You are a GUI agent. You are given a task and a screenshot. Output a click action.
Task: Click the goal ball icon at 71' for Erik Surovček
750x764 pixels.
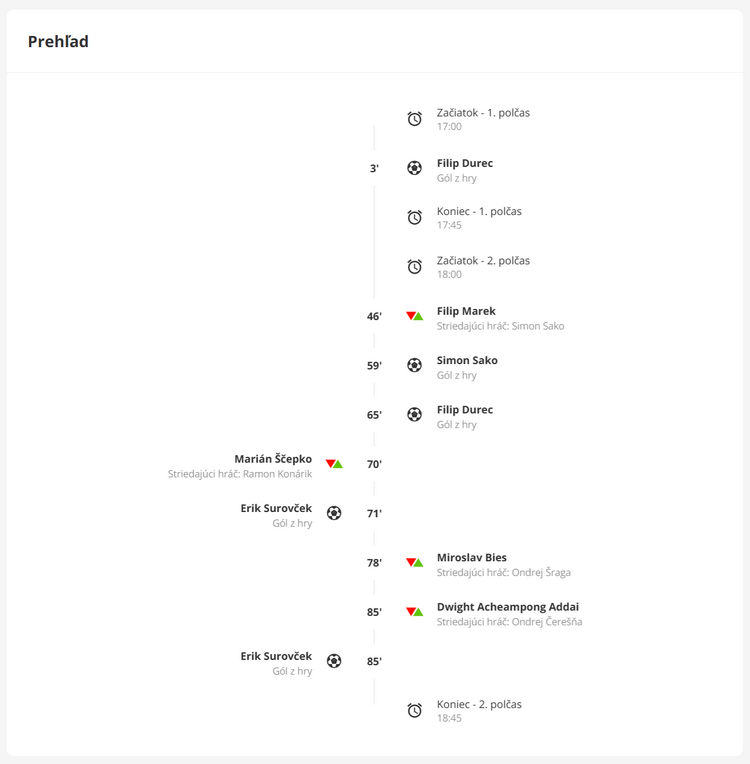point(334,513)
